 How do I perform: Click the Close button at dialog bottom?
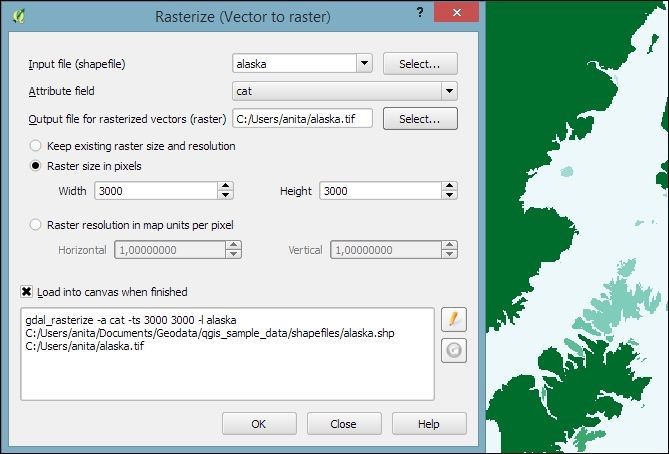(343, 424)
